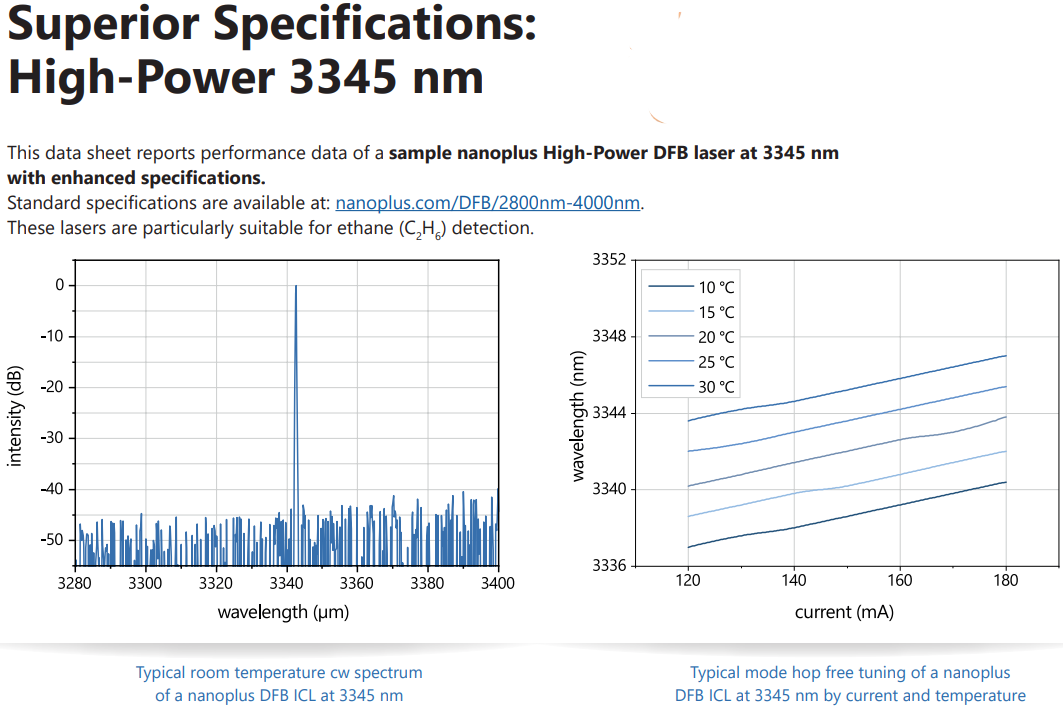Viewport: 1063px width, 718px height.
Task: Click the "3320" wavelength tick label
Action: (216, 583)
